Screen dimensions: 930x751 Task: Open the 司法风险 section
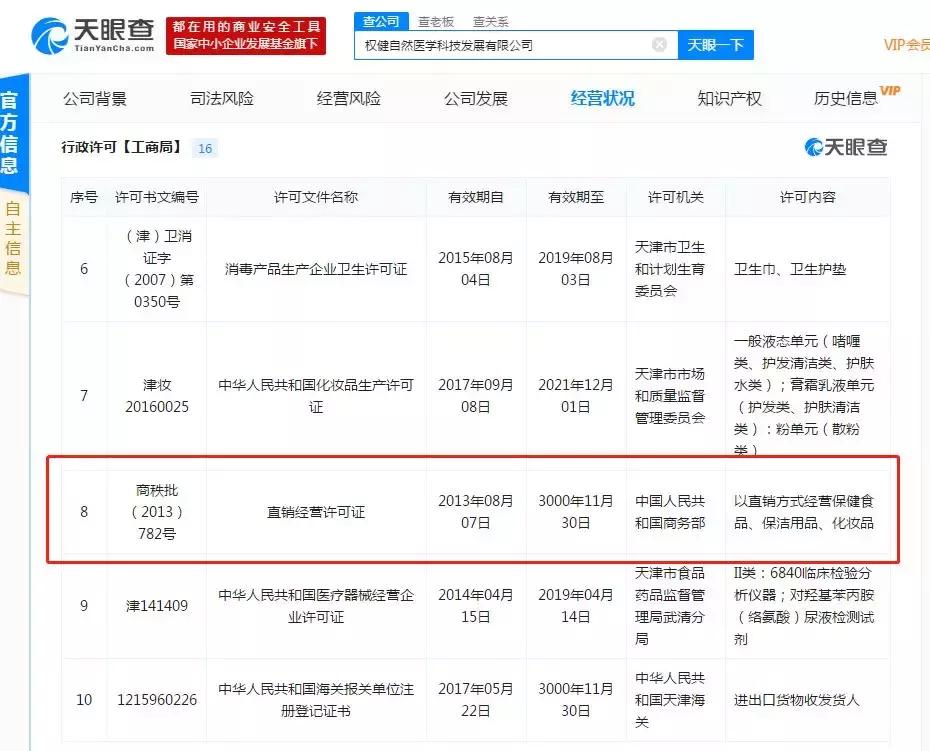[x=221, y=97]
